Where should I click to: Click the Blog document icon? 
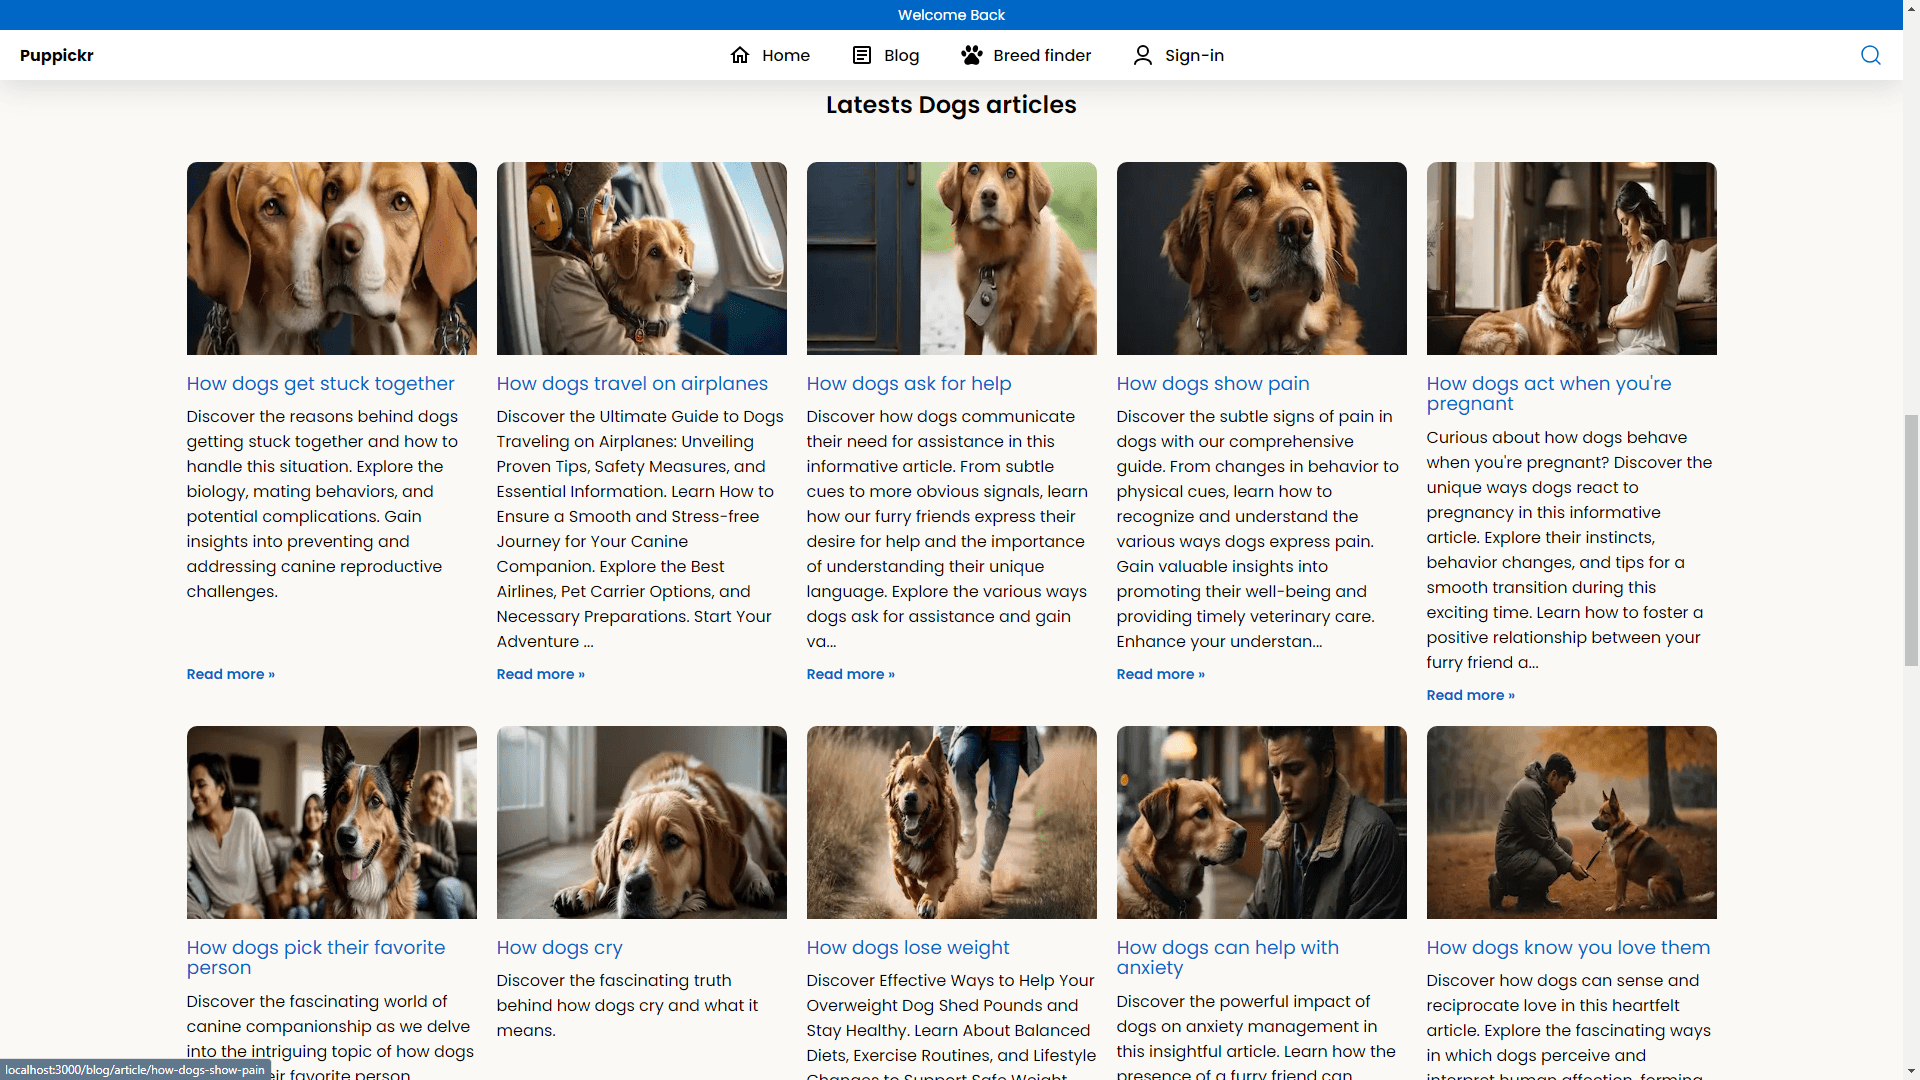tap(861, 55)
